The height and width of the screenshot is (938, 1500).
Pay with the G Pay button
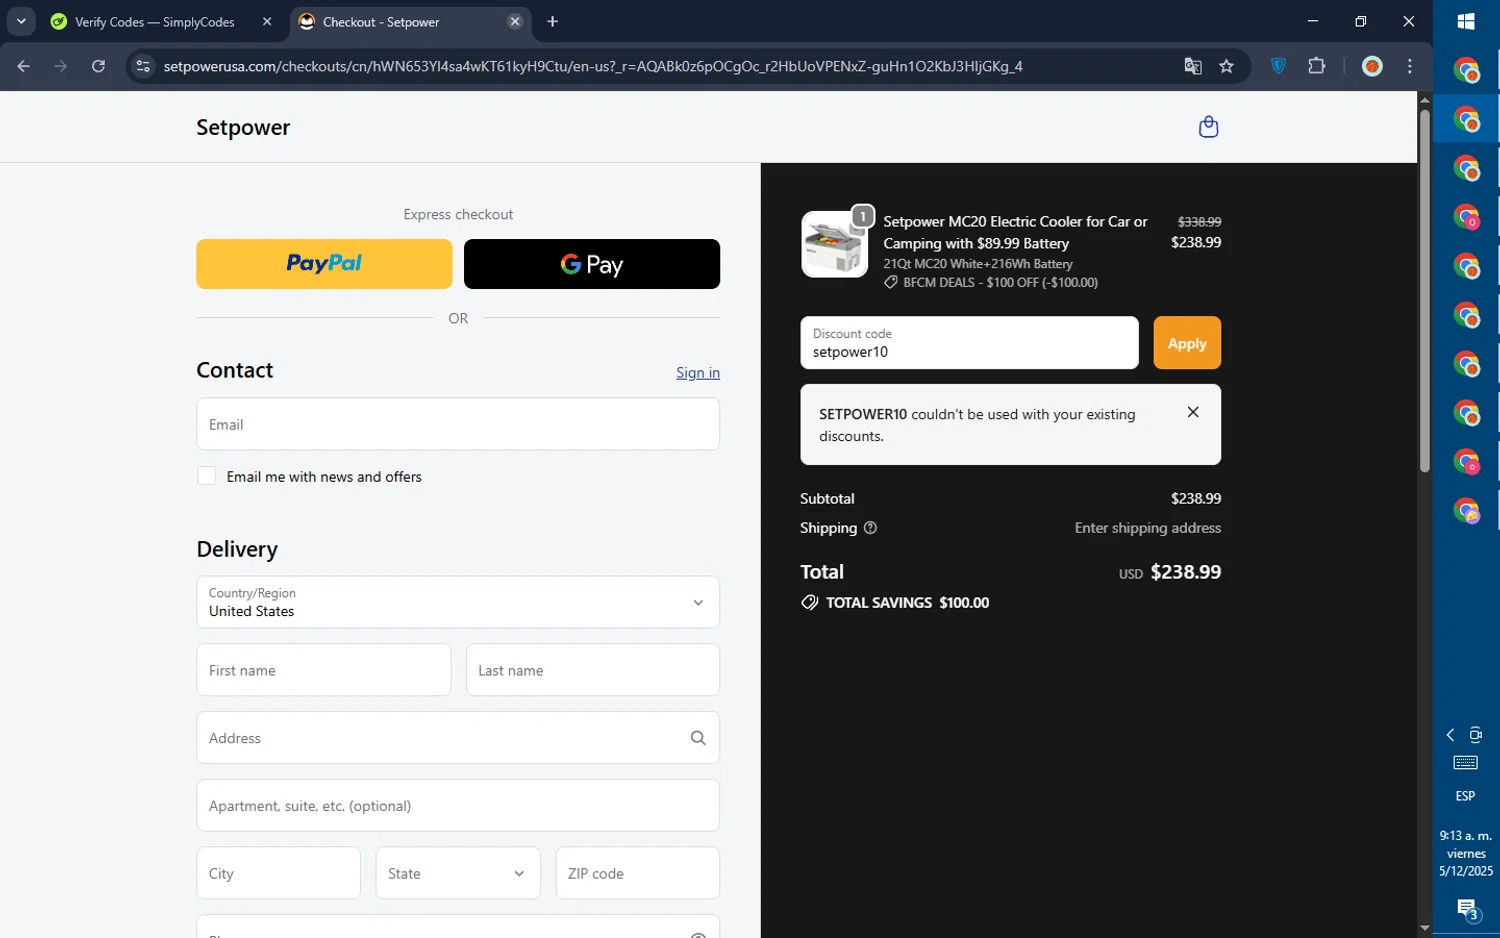592,264
